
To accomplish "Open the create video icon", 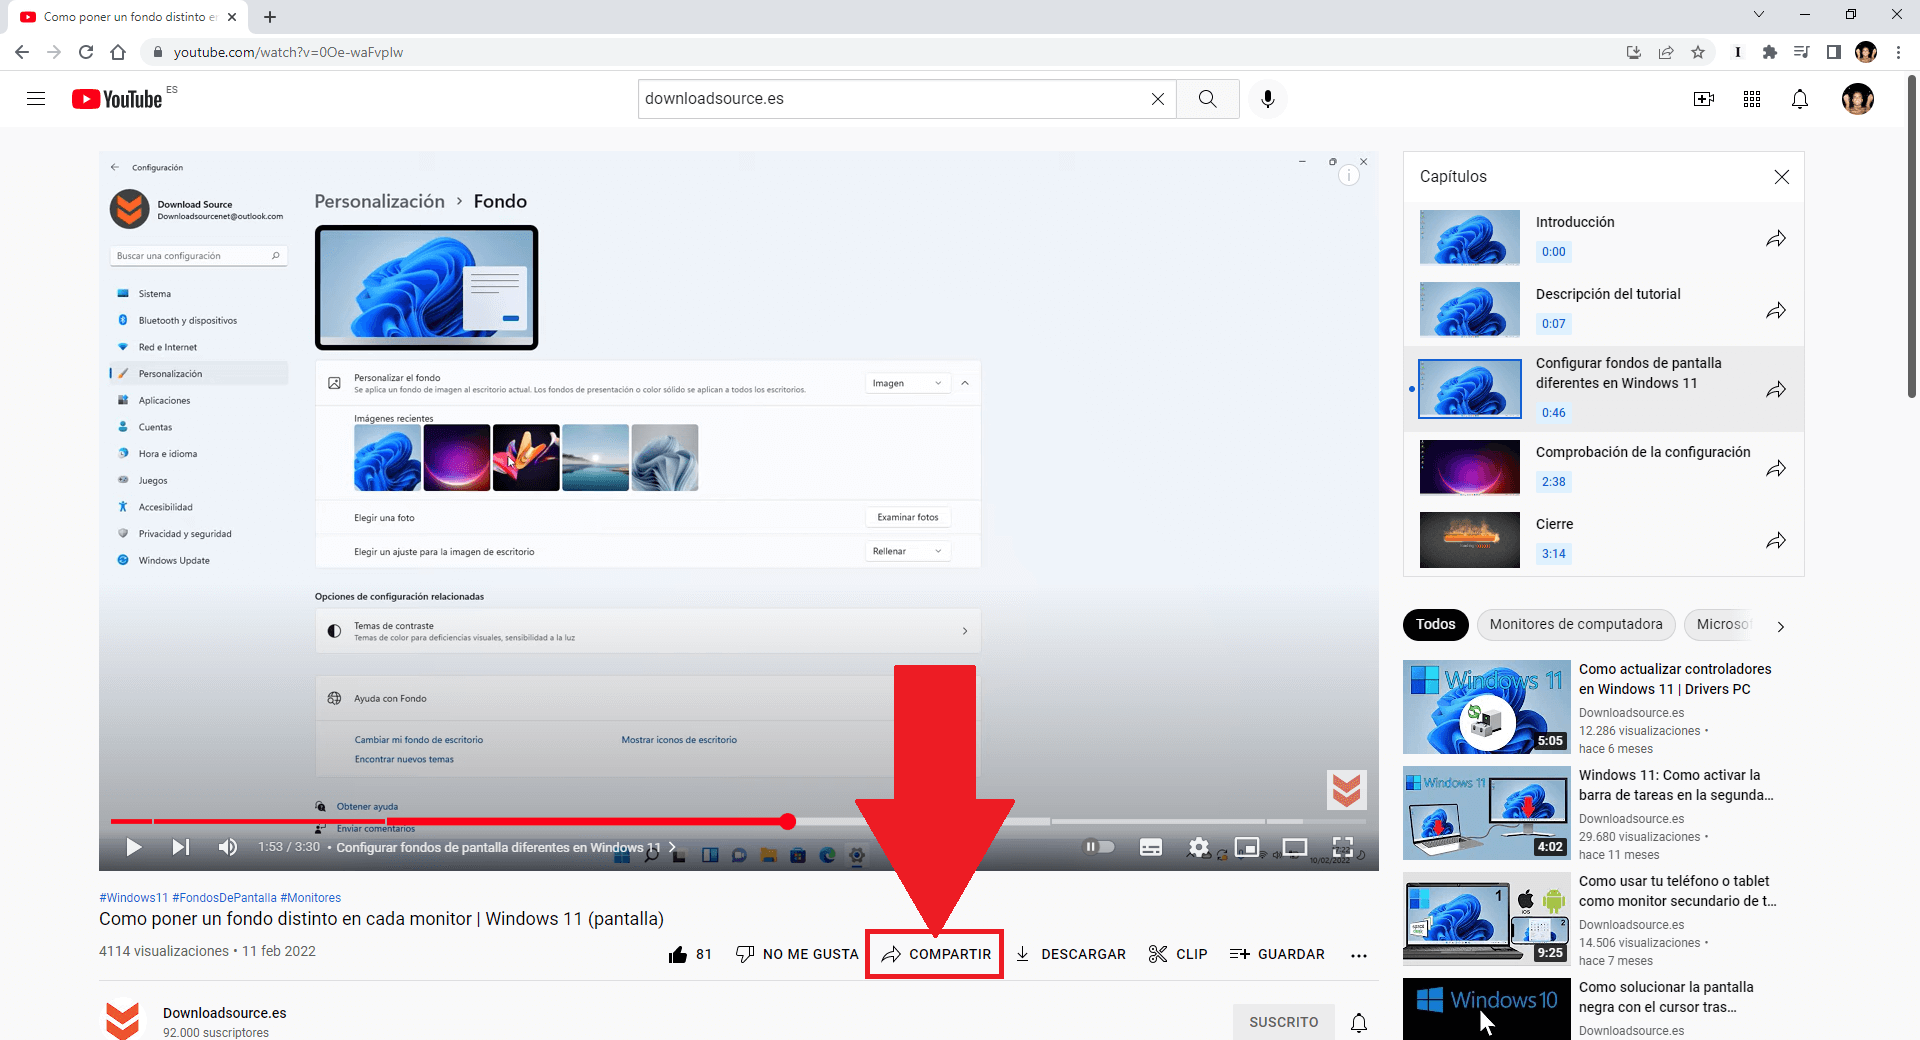I will click(x=1704, y=99).
